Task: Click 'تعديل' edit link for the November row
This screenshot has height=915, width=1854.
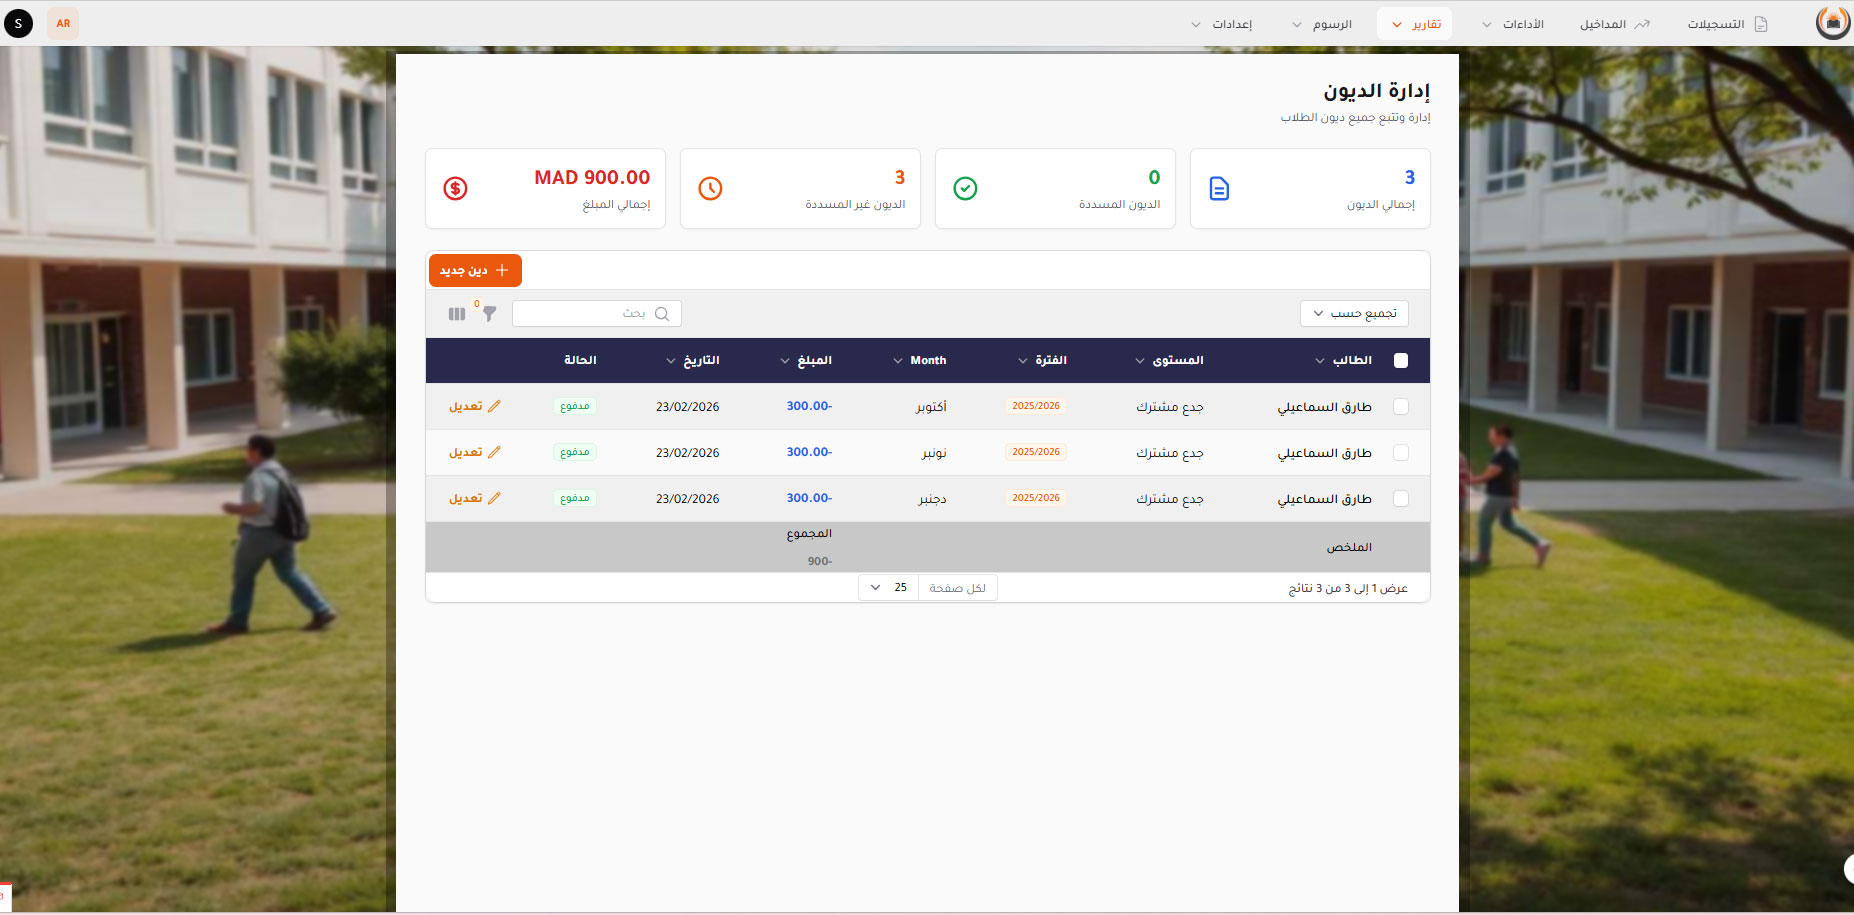Action: click(474, 453)
